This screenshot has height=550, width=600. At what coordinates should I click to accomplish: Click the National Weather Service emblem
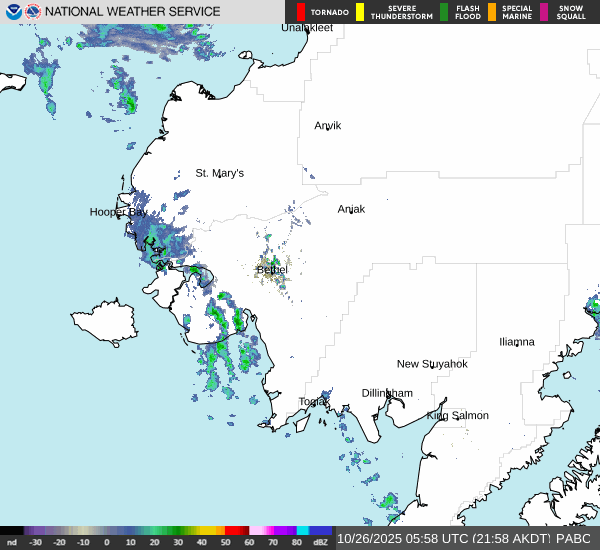point(33,12)
